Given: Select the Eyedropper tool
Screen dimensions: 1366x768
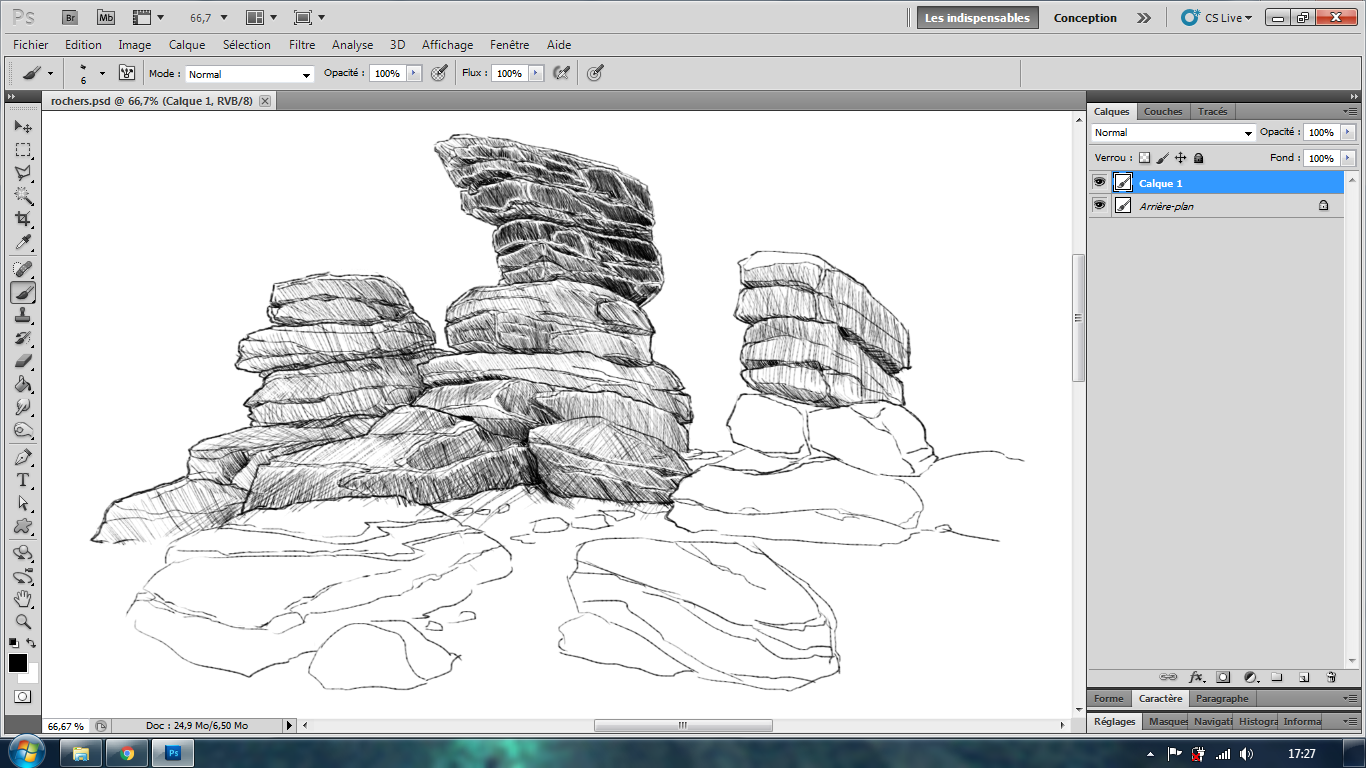Looking at the screenshot, I should (x=23, y=243).
